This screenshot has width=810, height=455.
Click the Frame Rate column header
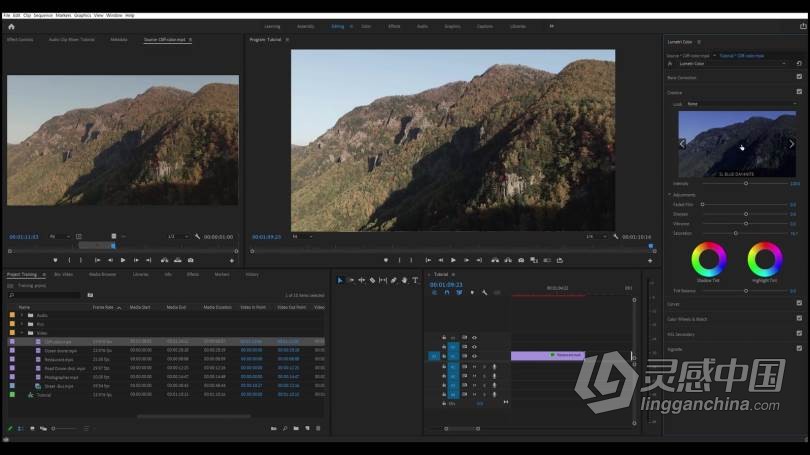[x=103, y=307]
